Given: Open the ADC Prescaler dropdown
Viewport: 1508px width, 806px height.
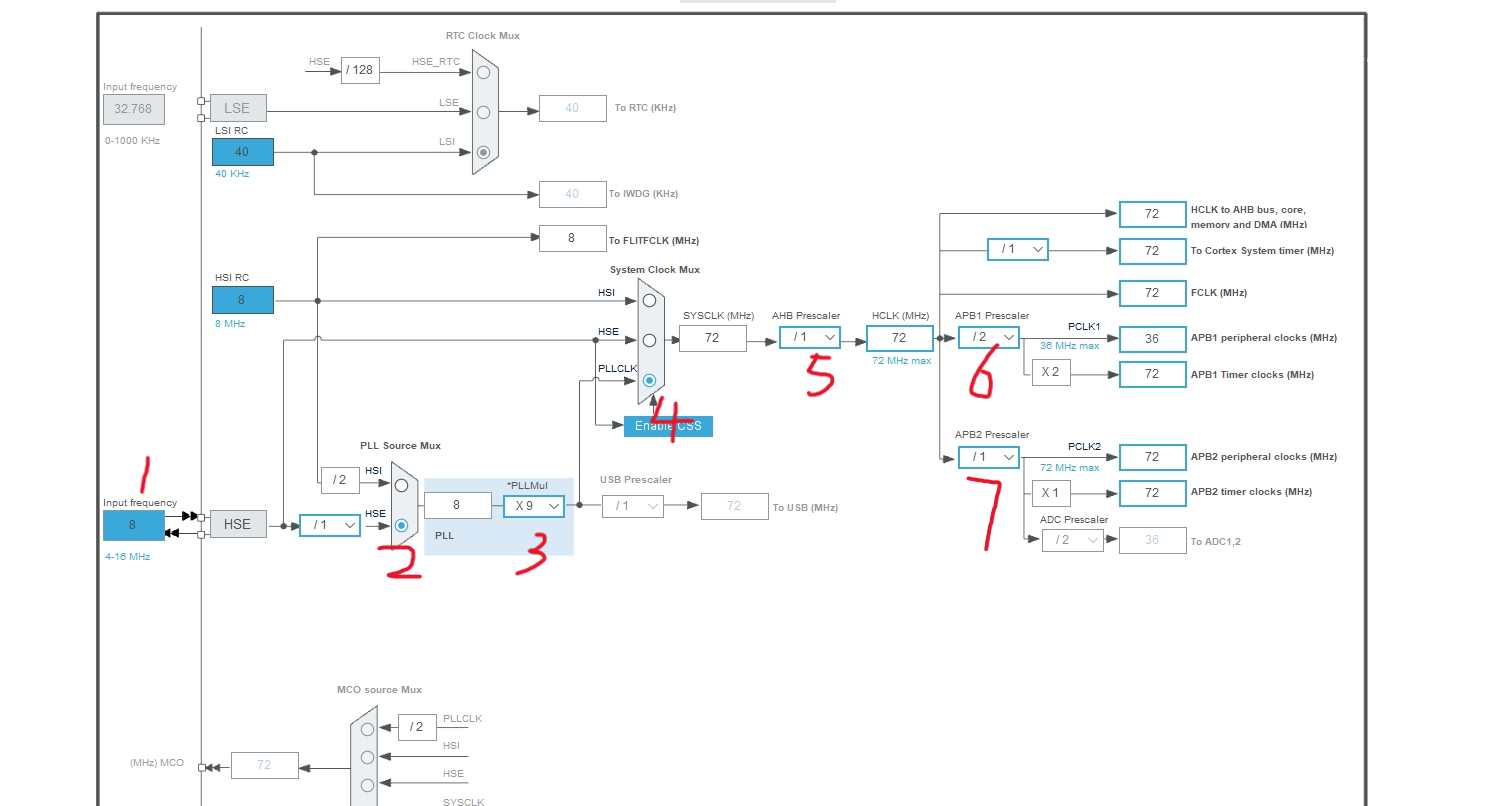Looking at the screenshot, I should 1073,540.
